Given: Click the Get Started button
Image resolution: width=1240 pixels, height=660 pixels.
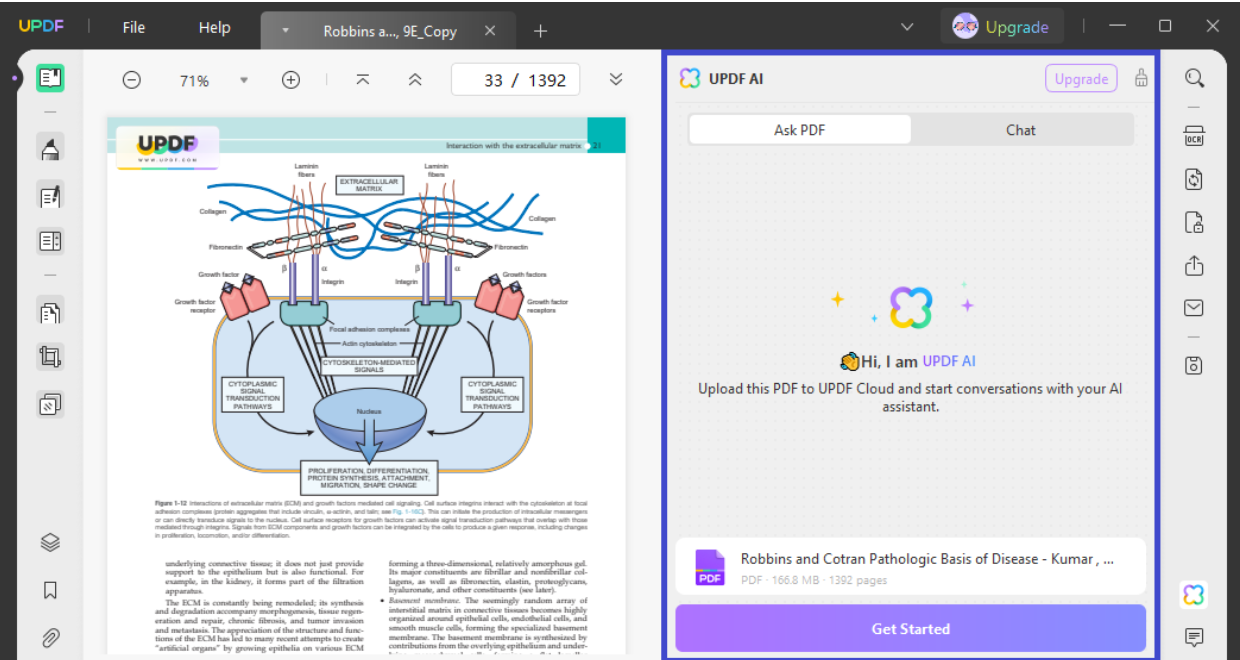Looking at the screenshot, I should click(910, 629).
